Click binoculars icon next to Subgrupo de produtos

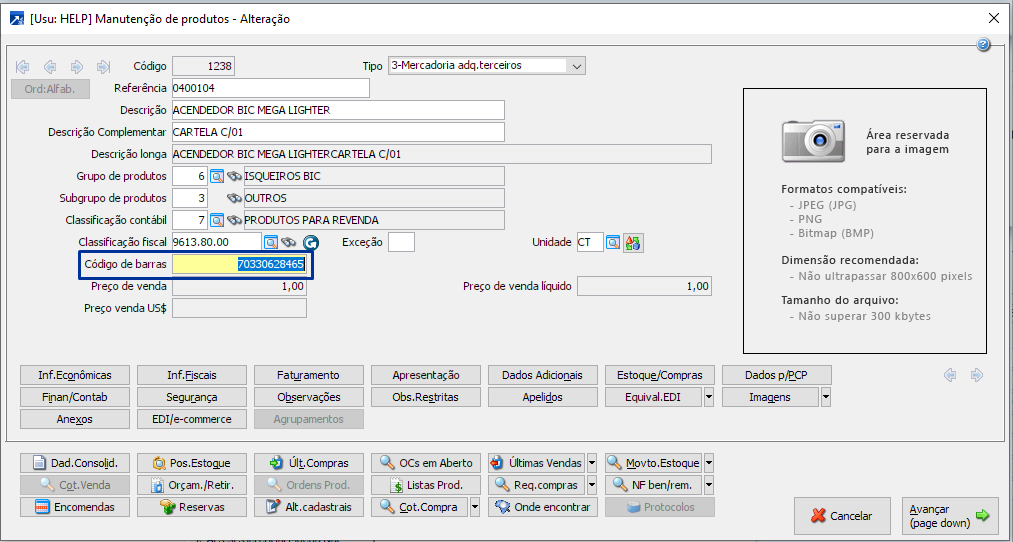pos(234,198)
